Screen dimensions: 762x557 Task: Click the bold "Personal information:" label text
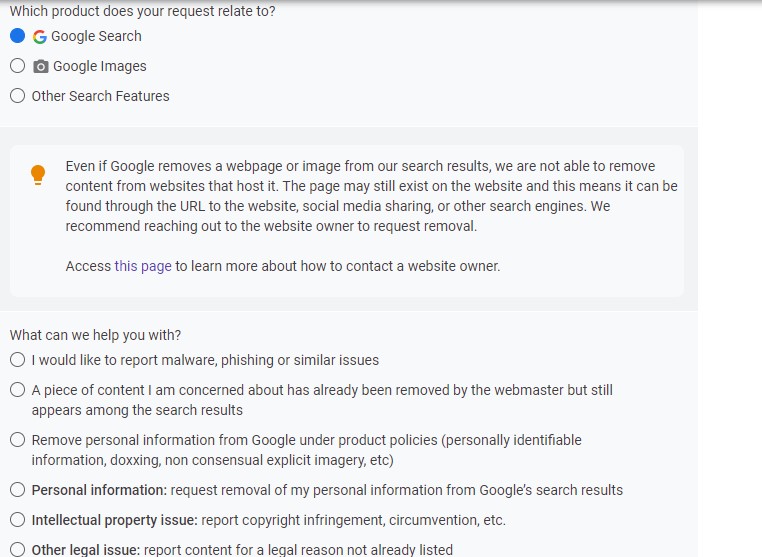[x=99, y=490]
